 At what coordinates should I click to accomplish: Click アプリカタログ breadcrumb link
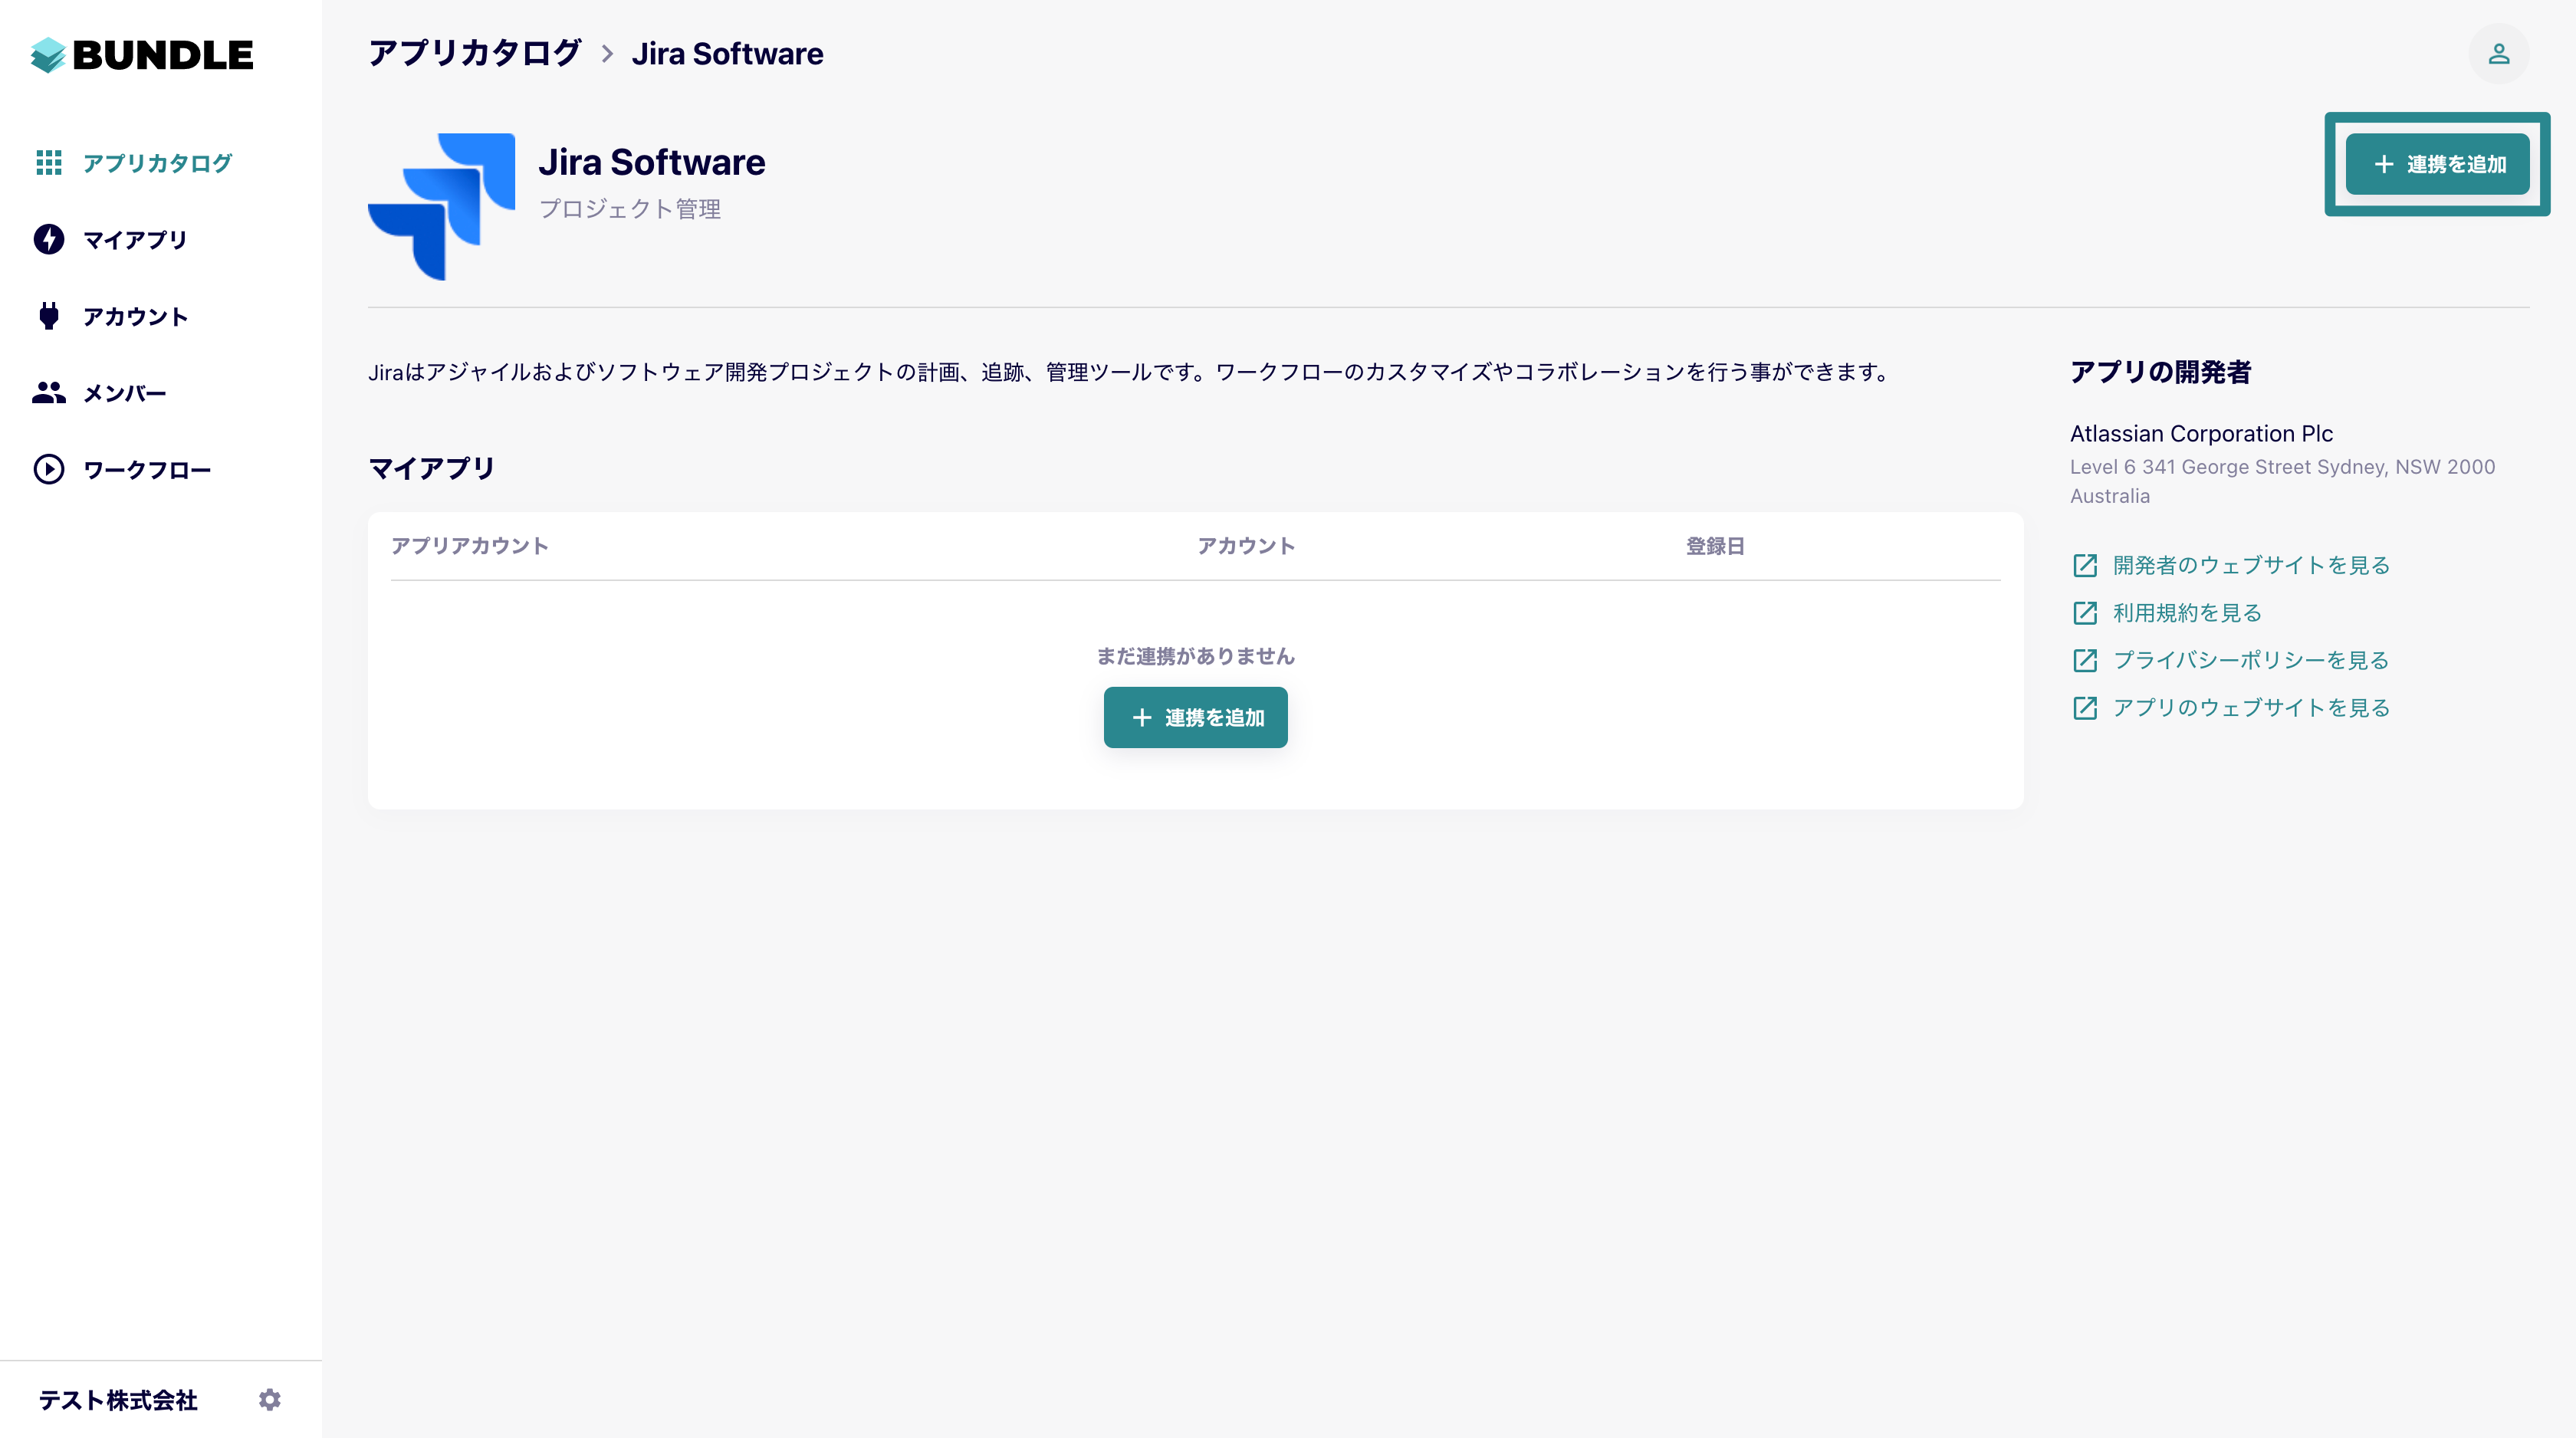click(x=475, y=53)
